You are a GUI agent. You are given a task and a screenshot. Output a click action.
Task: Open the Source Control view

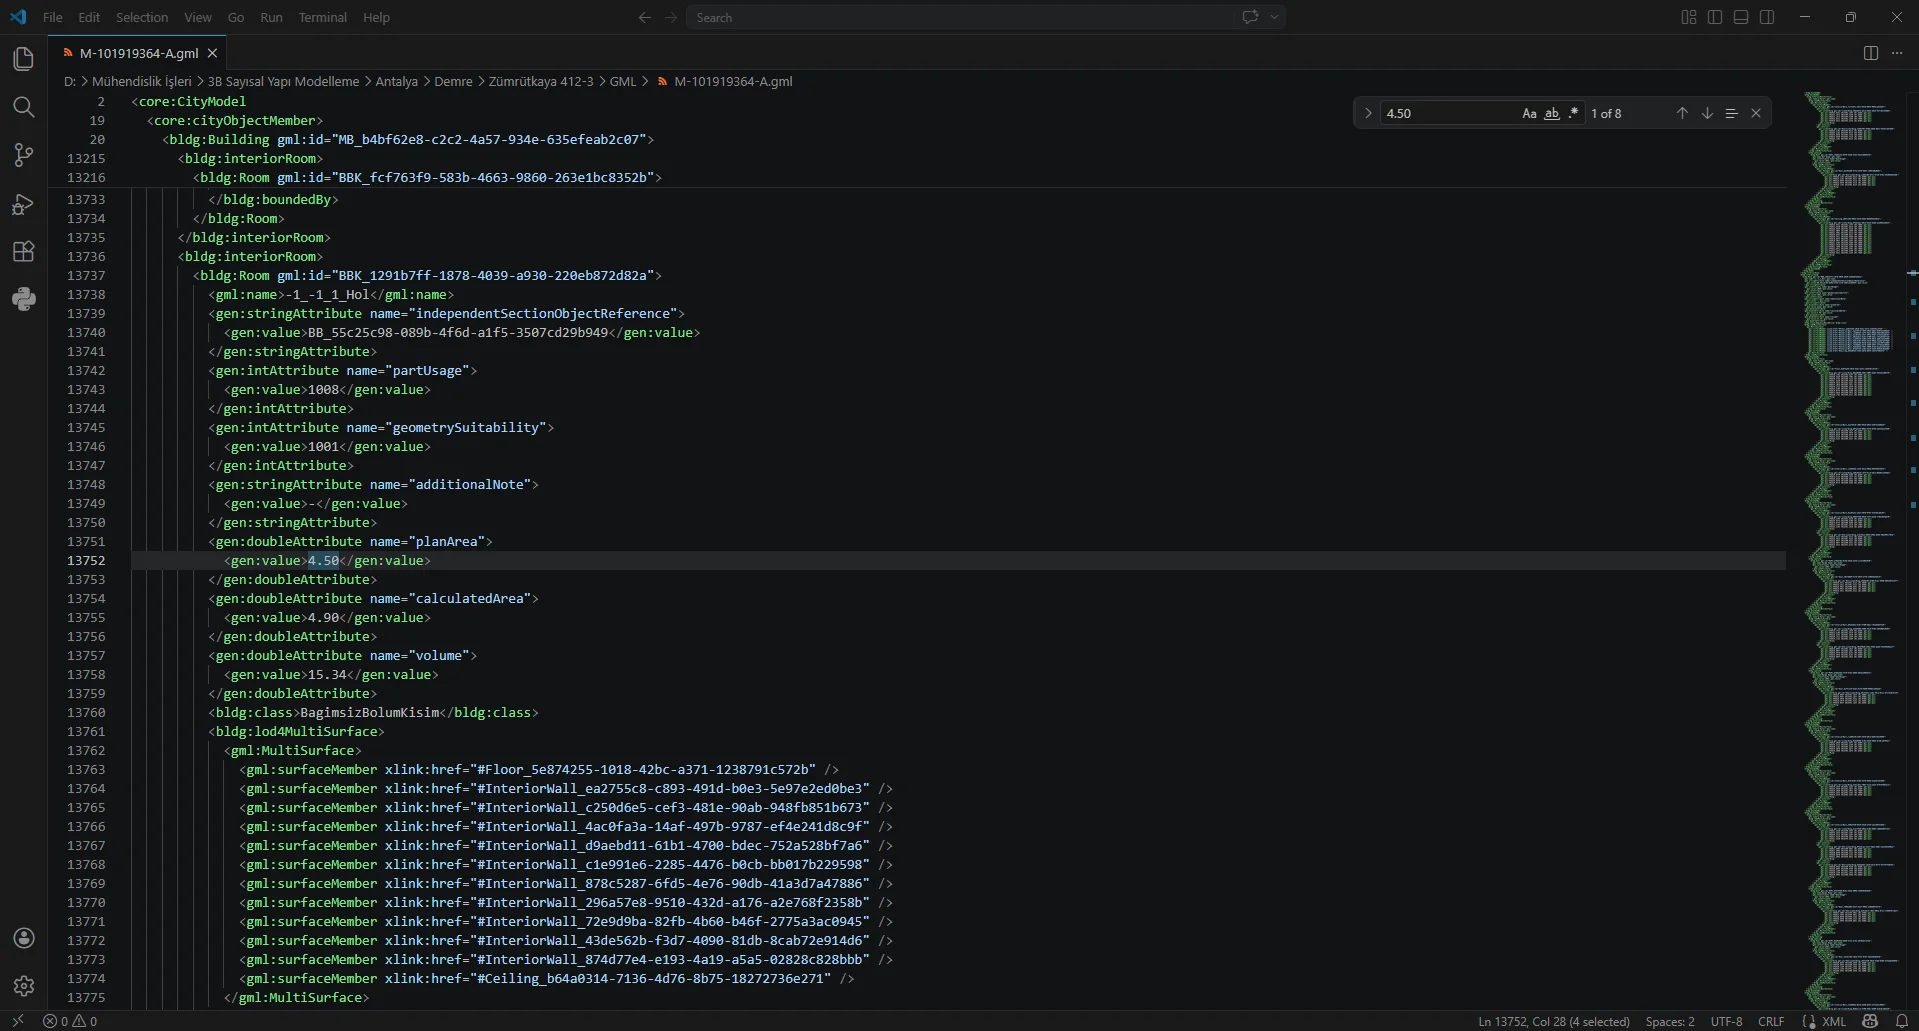24,155
